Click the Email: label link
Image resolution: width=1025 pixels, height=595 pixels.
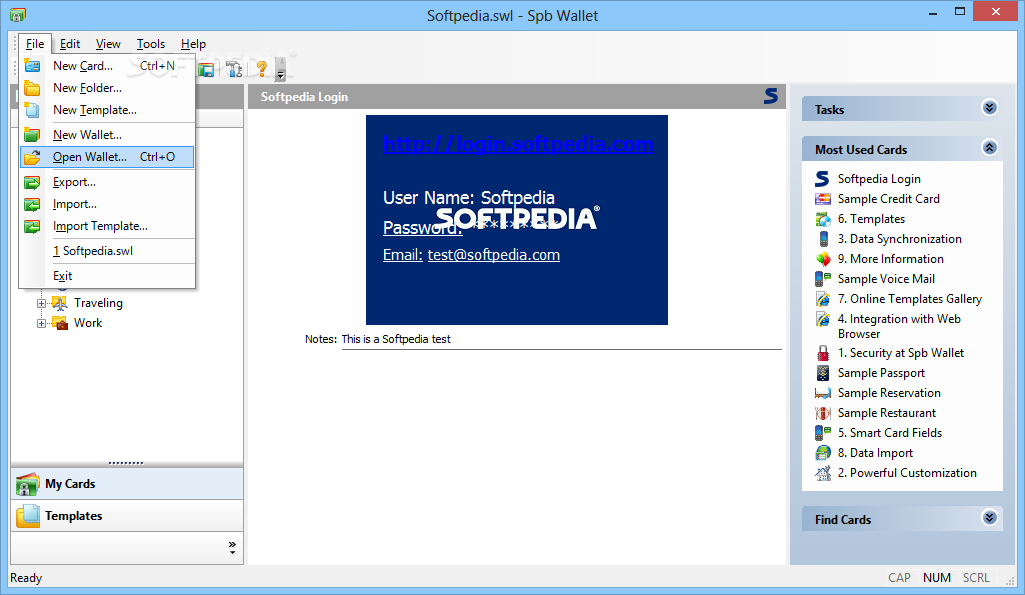click(403, 255)
